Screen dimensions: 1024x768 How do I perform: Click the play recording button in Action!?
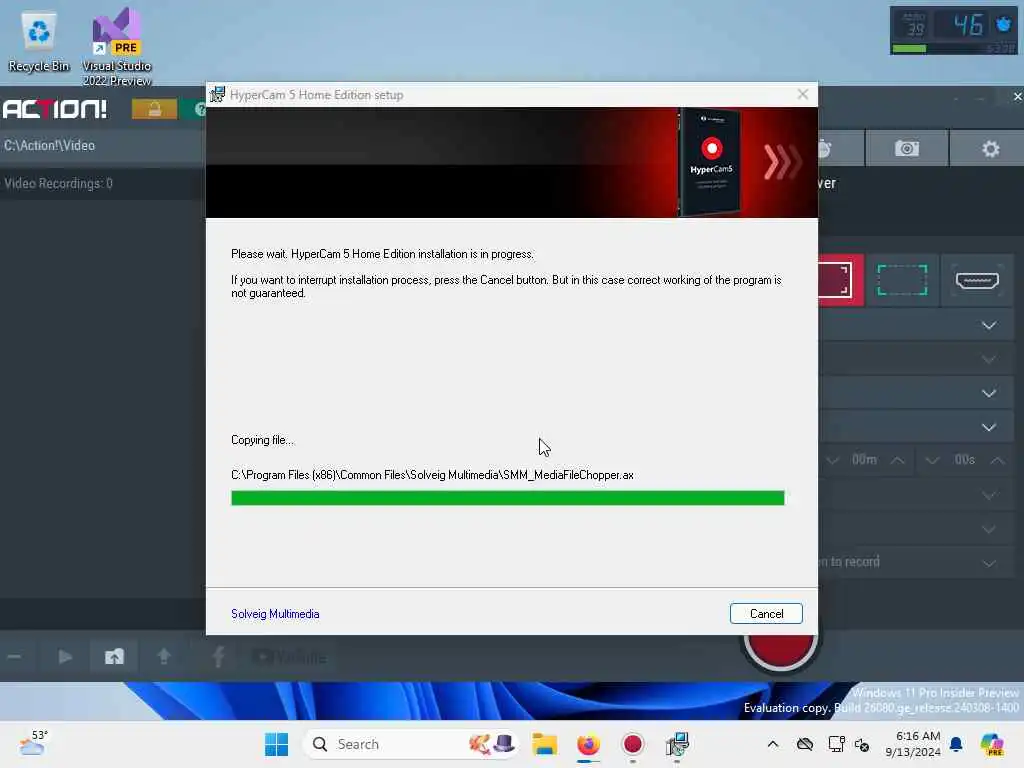(x=65, y=656)
